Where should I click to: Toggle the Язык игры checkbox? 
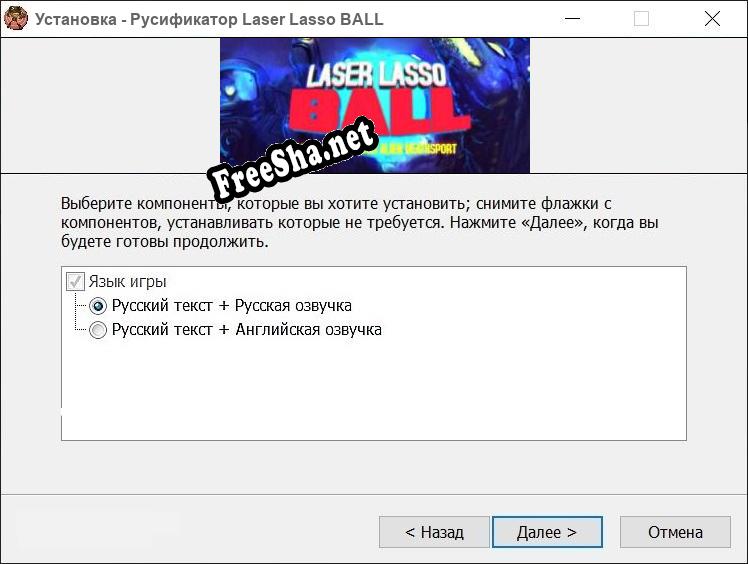[75, 282]
